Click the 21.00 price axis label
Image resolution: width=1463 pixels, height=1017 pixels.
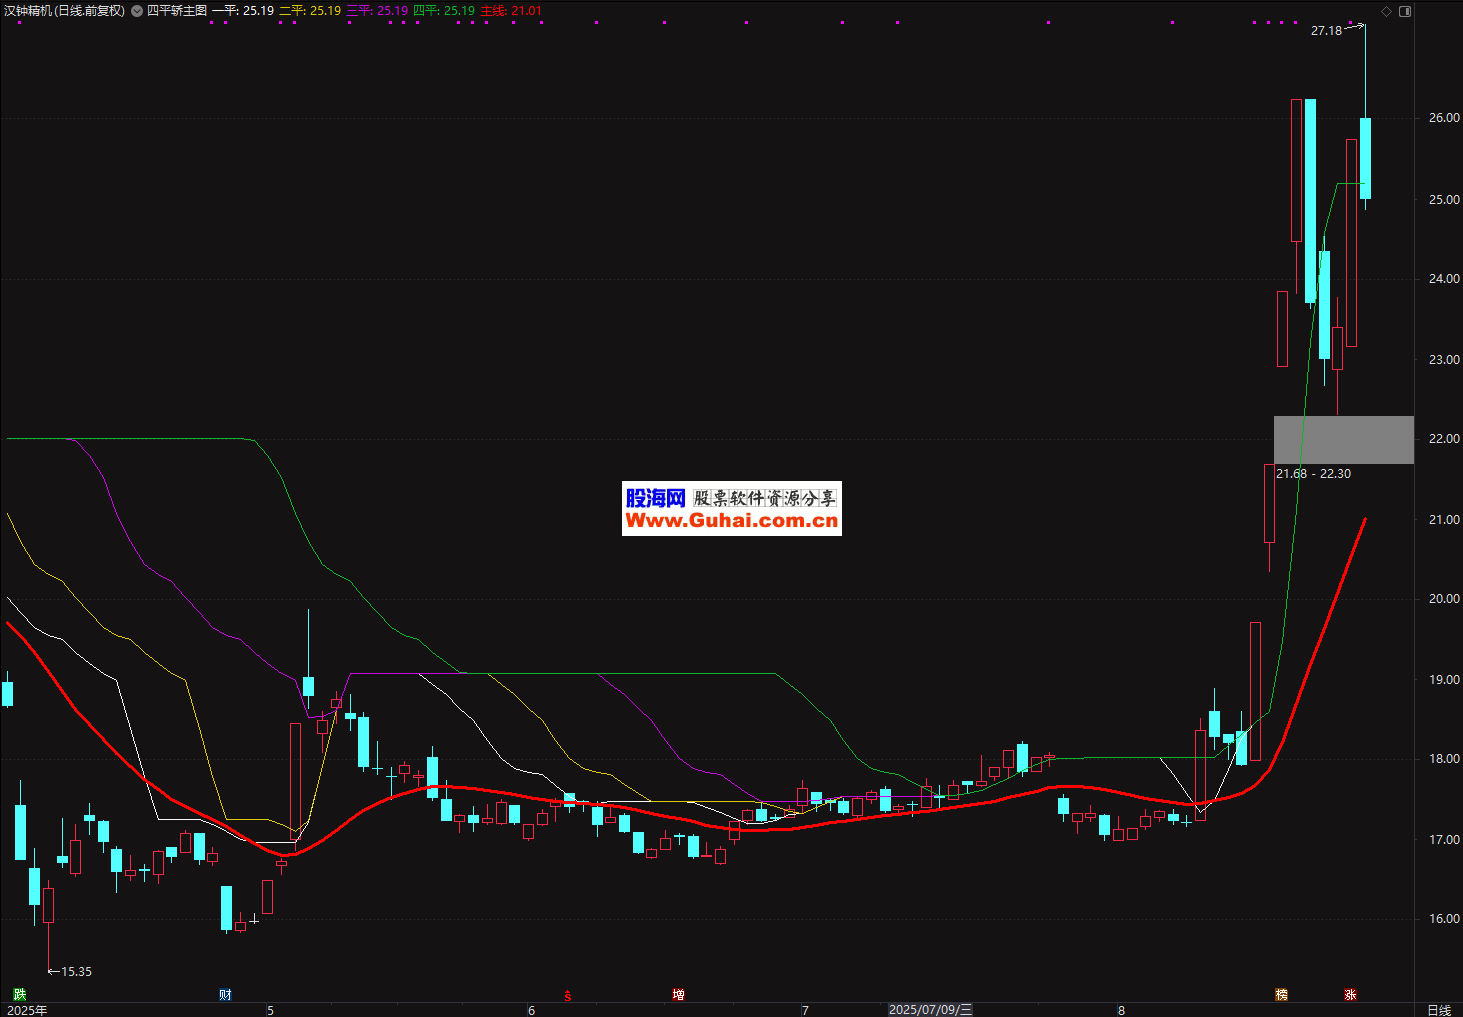1444,520
